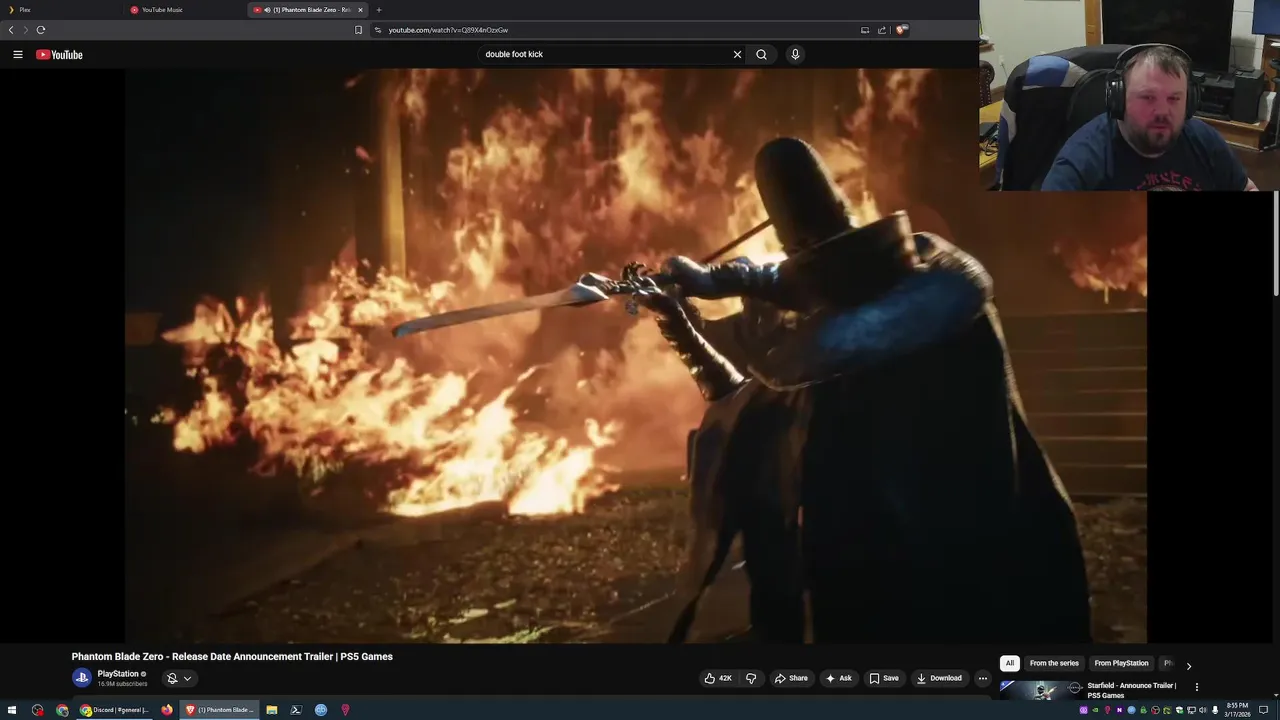Switch to the YouTube Music tab
This screenshot has height=720, width=1280.
coord(183,10)
